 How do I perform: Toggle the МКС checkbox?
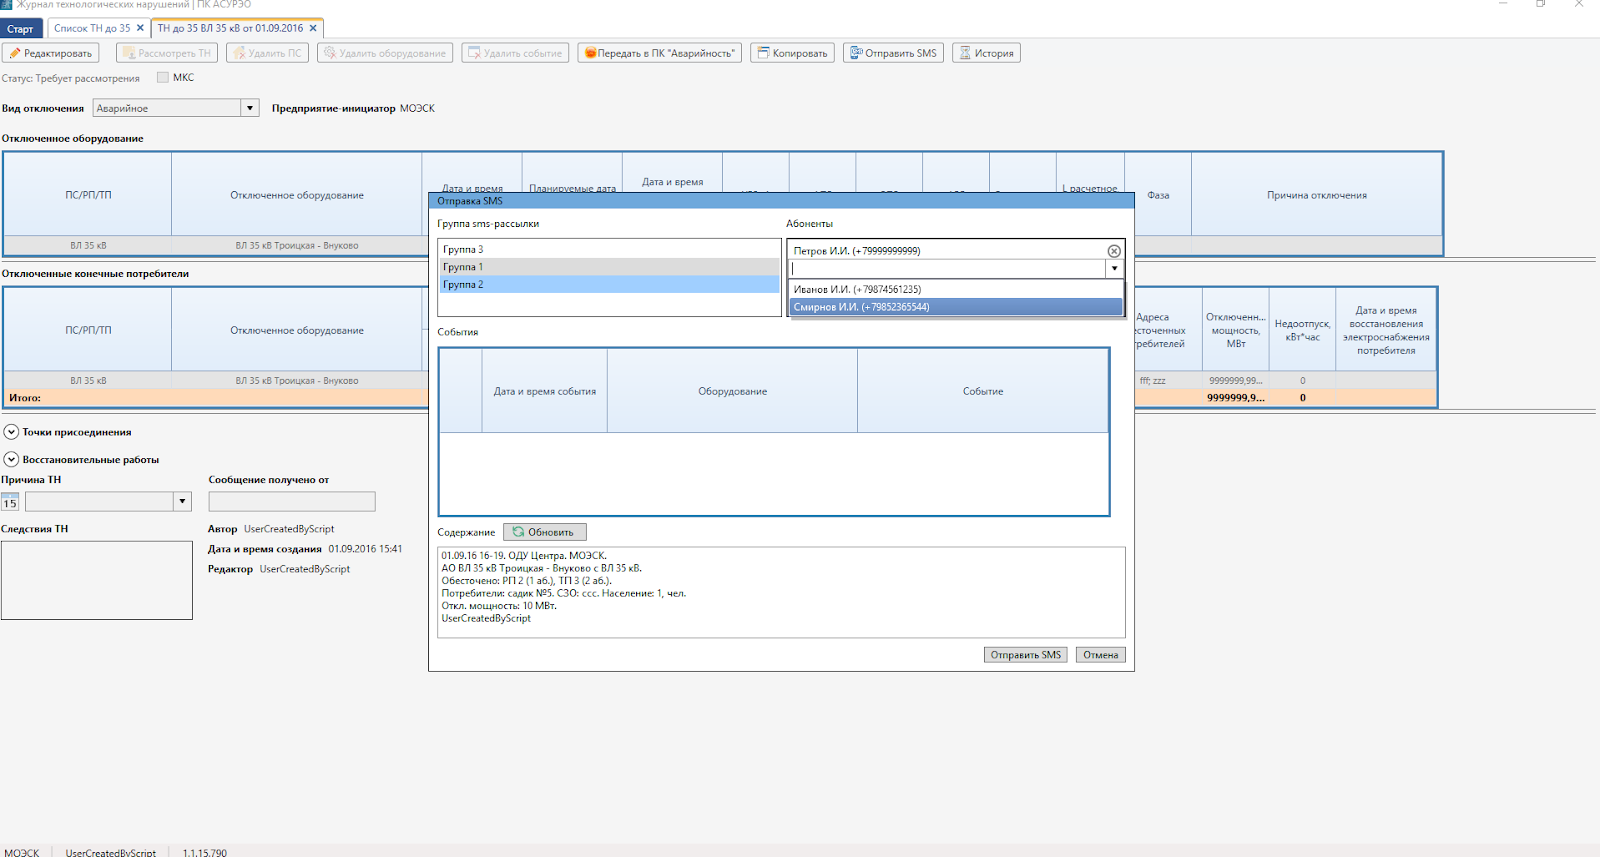coord(163,77)
